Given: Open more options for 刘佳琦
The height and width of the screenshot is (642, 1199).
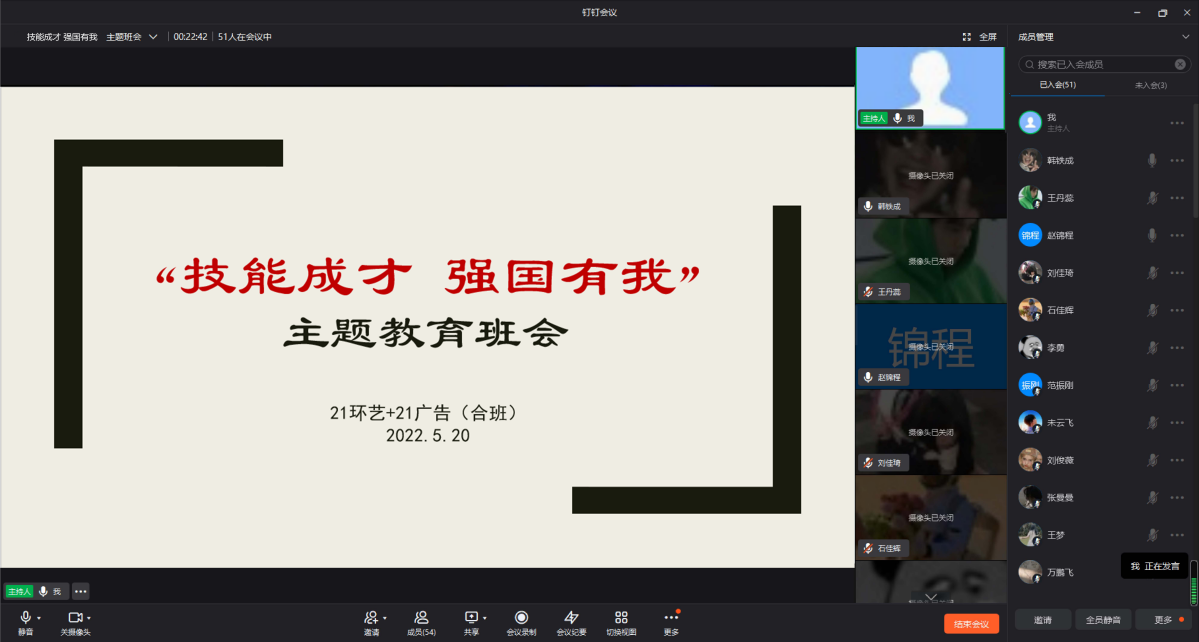Looking at the screenshot, I should point(1177,273).
